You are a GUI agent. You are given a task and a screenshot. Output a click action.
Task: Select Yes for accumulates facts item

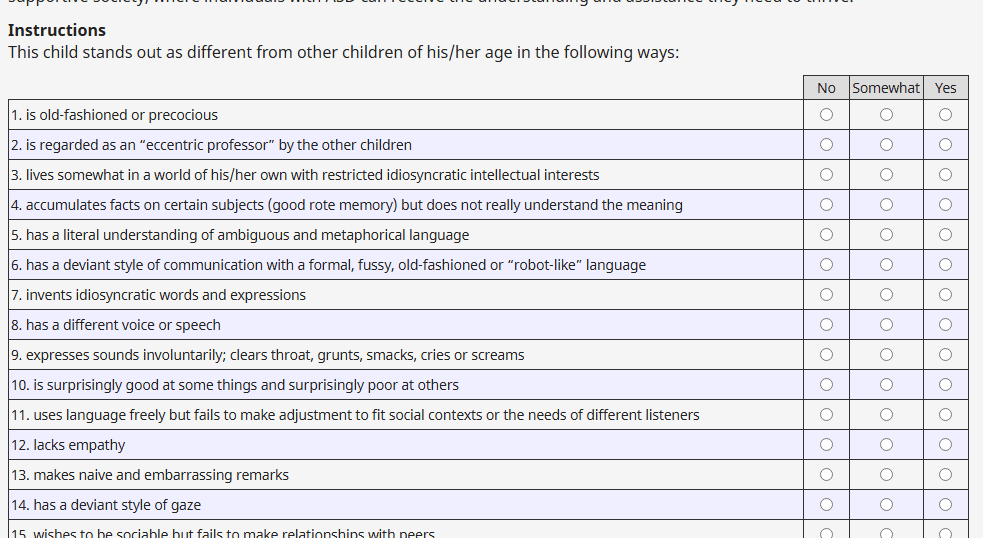pos(946,205)
